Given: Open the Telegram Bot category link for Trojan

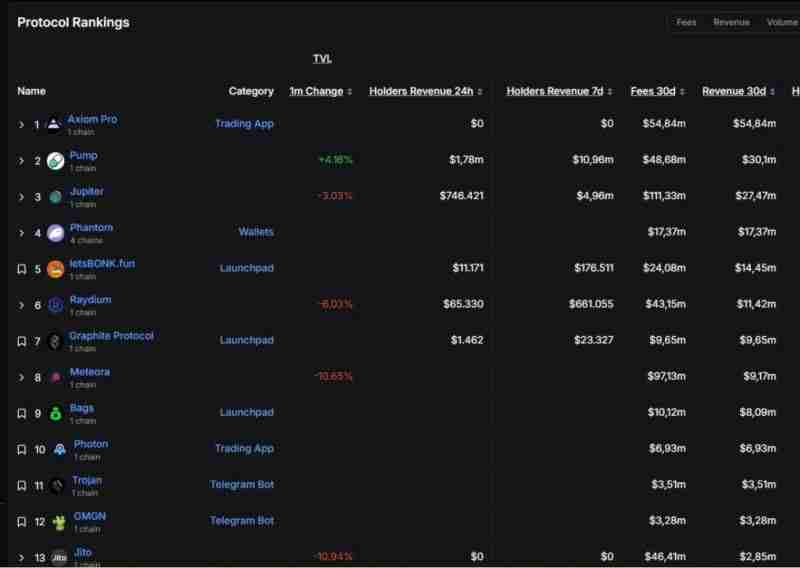Looking at the screenshot, I should pyautogui.click(x=241, y=485).
